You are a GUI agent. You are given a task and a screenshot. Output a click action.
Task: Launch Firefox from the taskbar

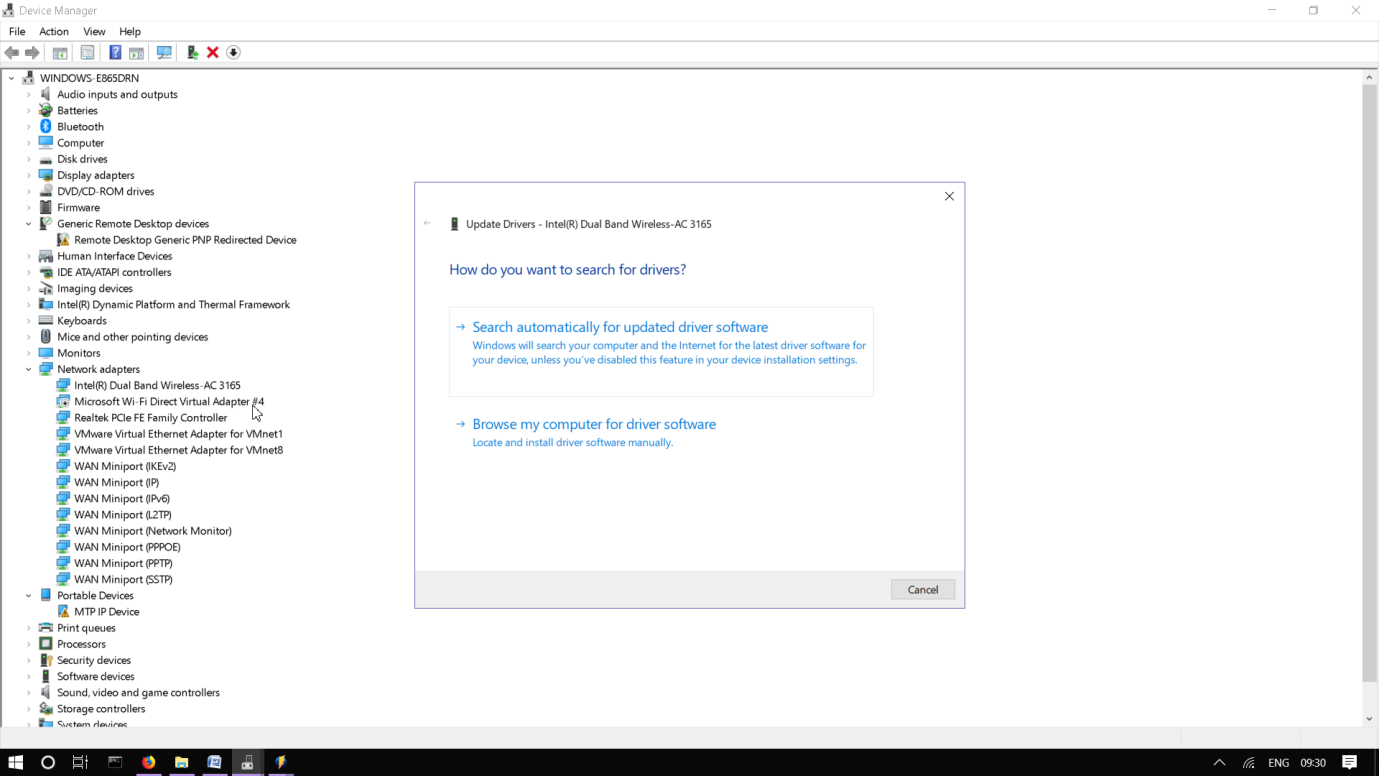coord(148,762)
